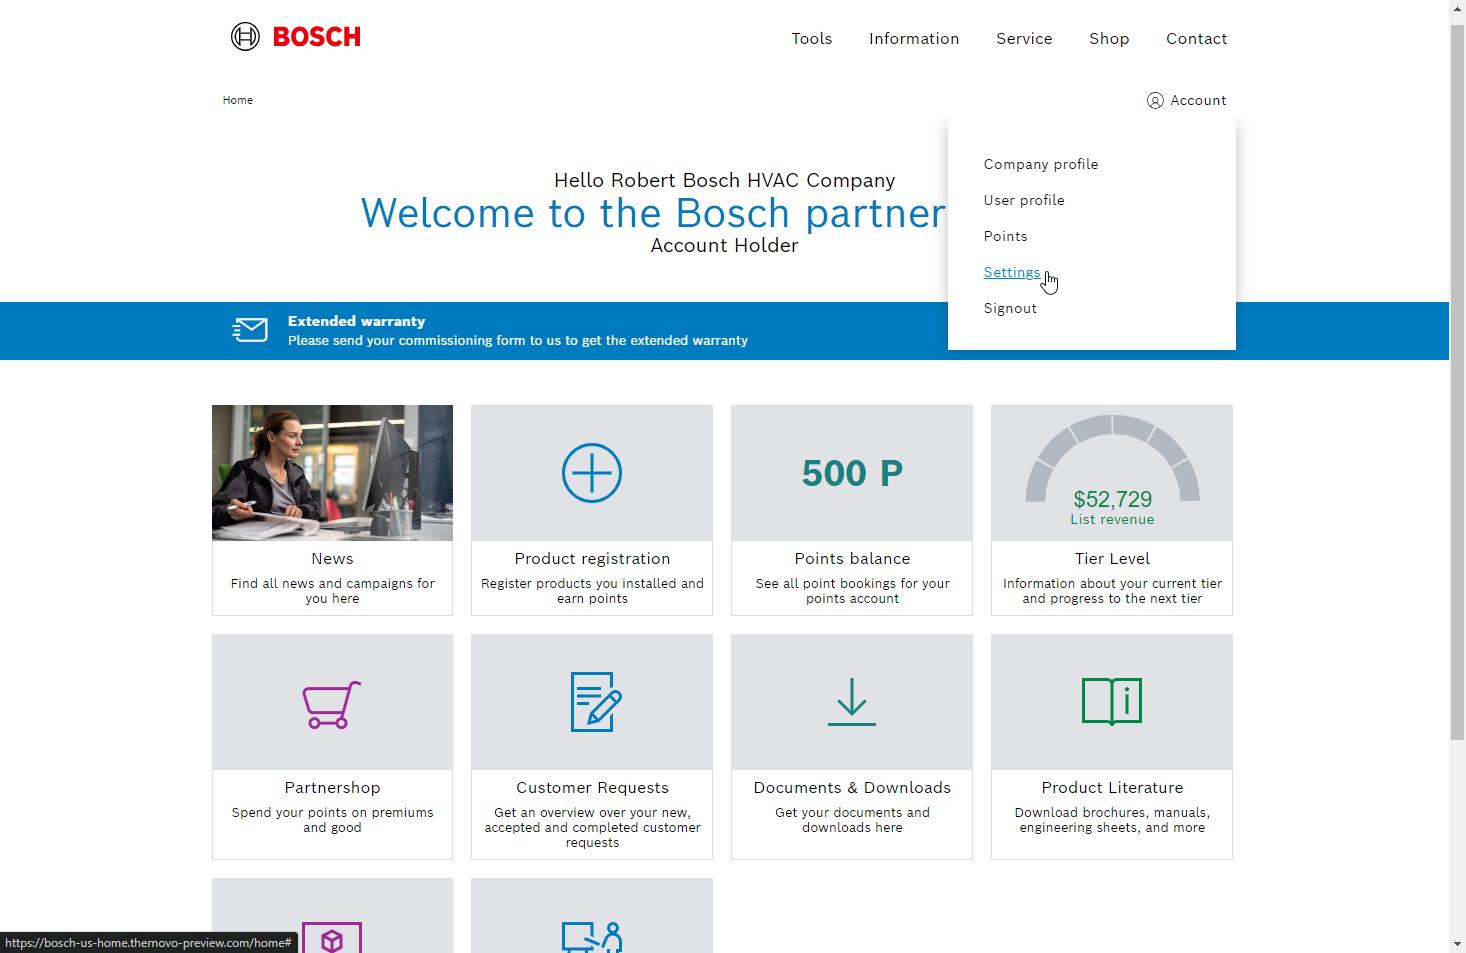1466x953 pixels.
Task: Open the Documents & Downloads title
Action: coord(852,788)
